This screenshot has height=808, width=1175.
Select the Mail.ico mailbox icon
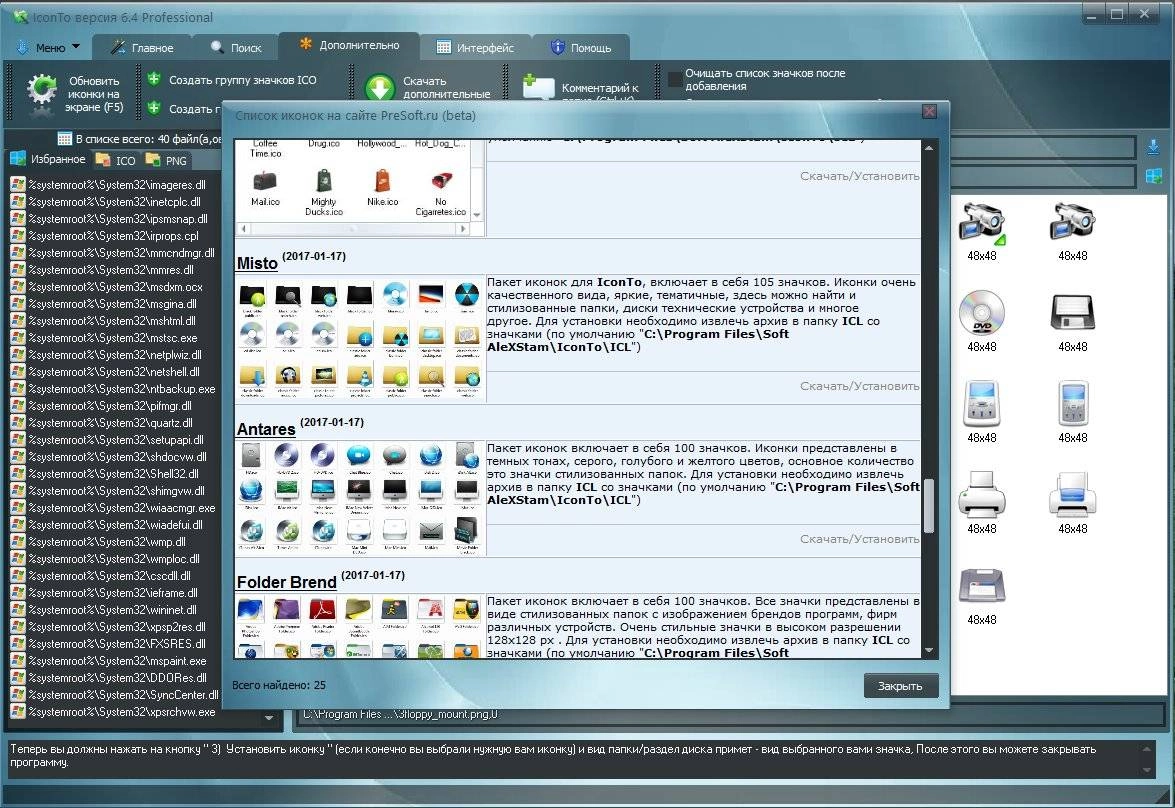265,182
